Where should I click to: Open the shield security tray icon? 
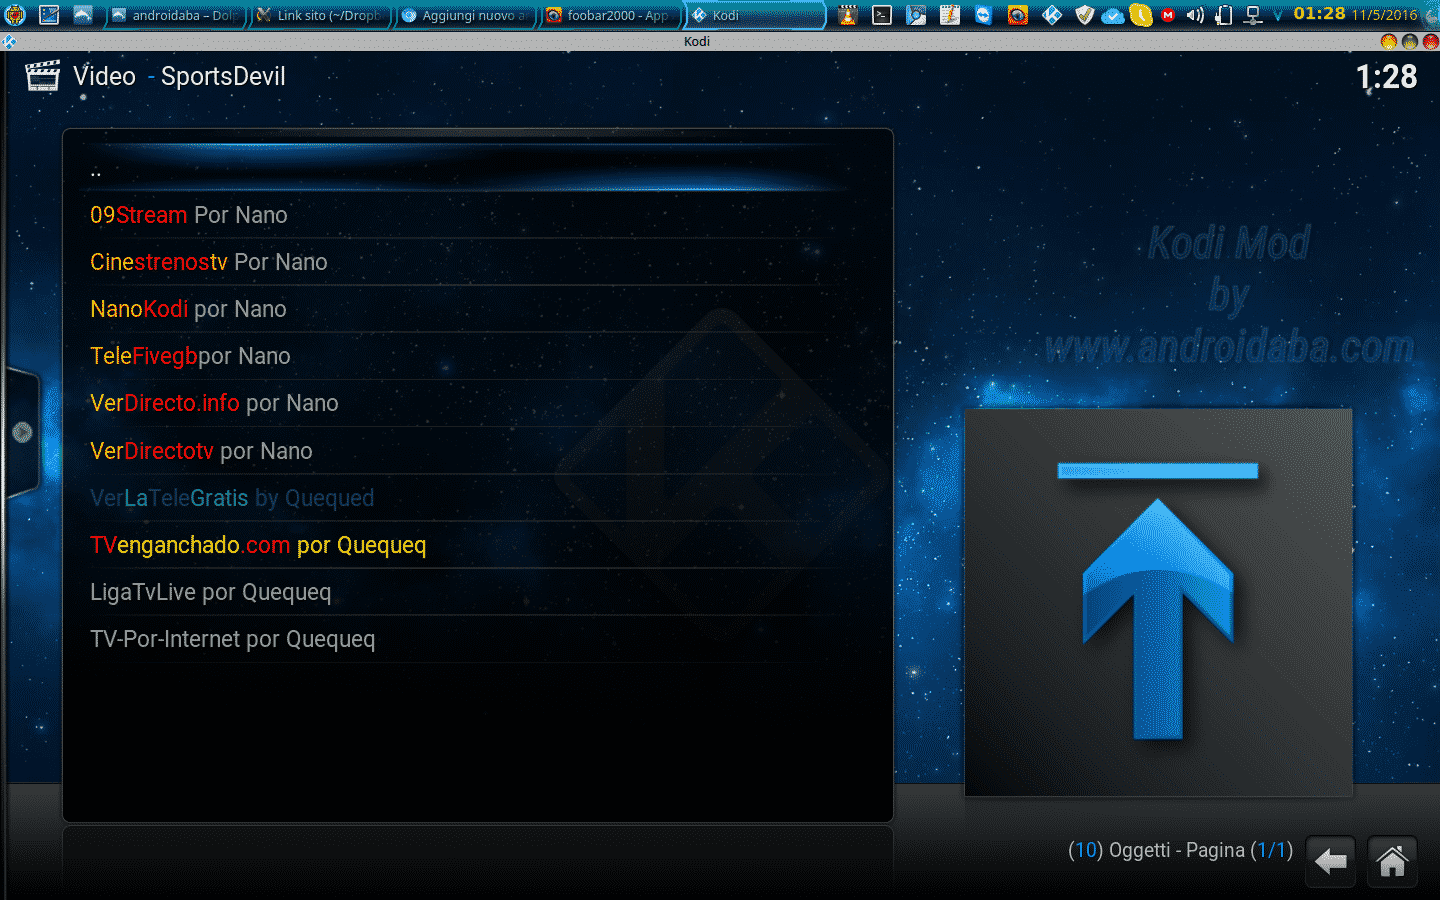(1085, 15)
